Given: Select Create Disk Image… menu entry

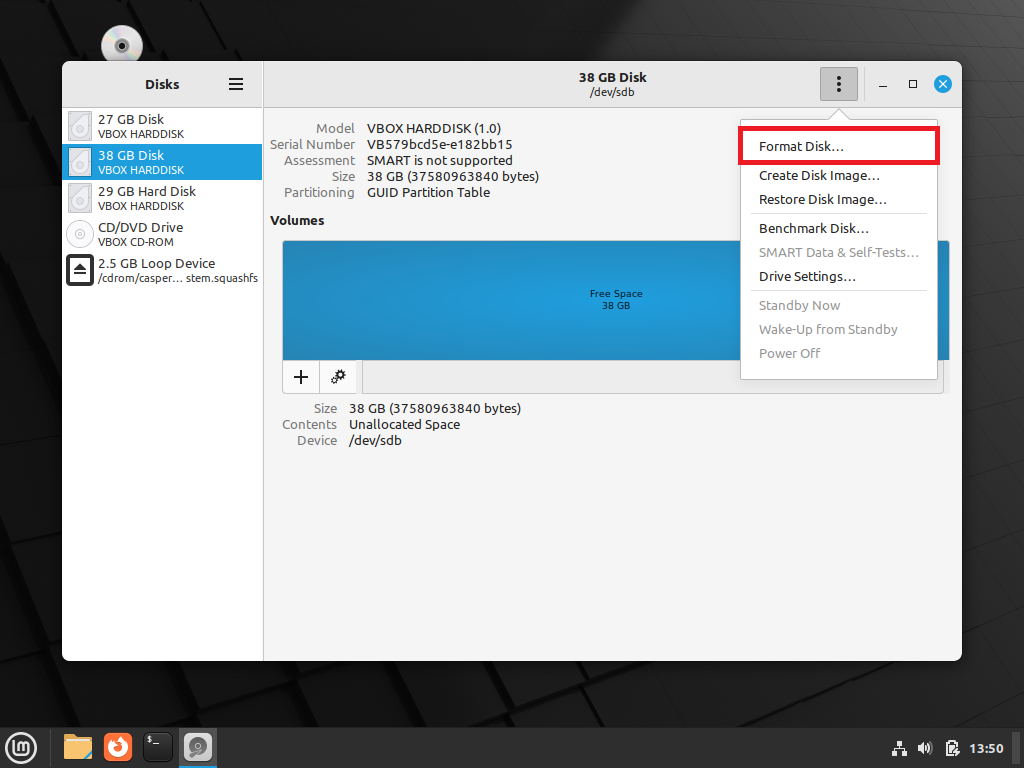Looking at the screenshot, I should 839,176.
